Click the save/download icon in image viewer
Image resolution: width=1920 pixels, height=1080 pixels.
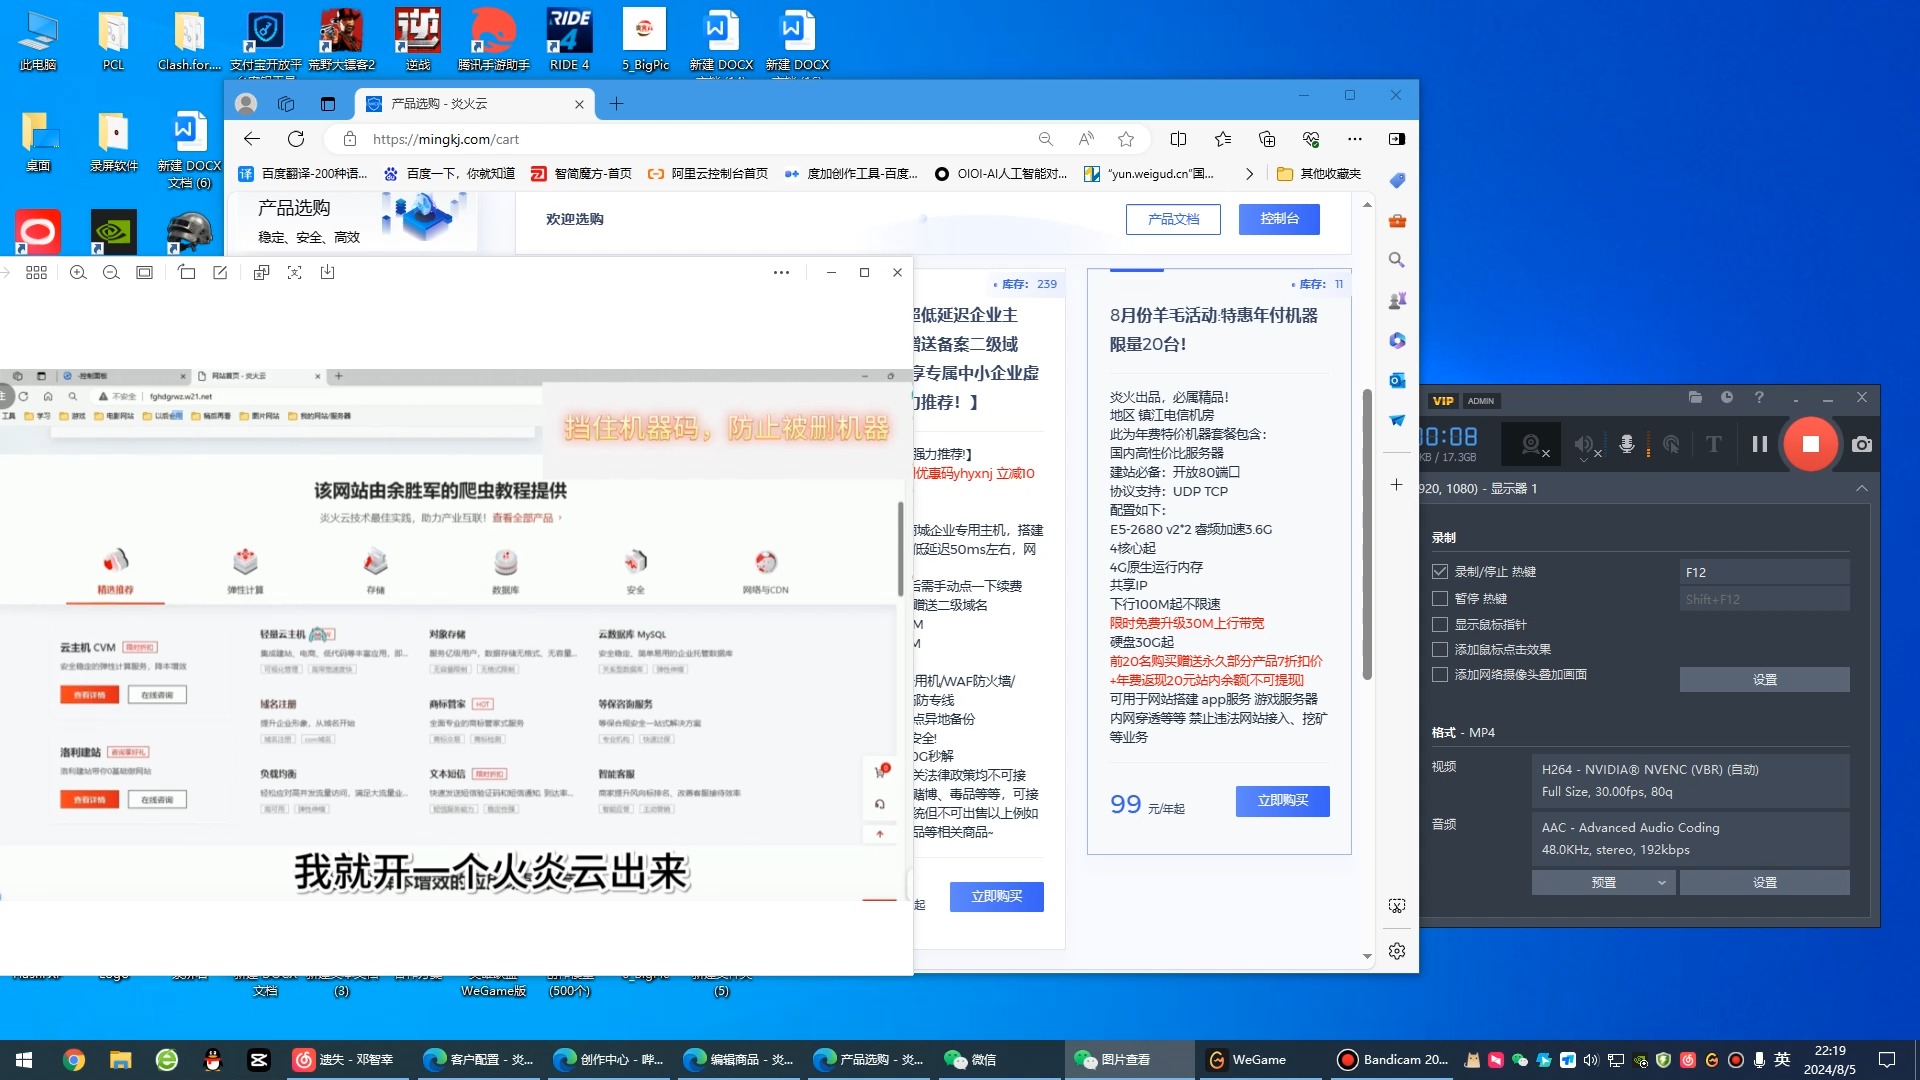tap(327, 273)
